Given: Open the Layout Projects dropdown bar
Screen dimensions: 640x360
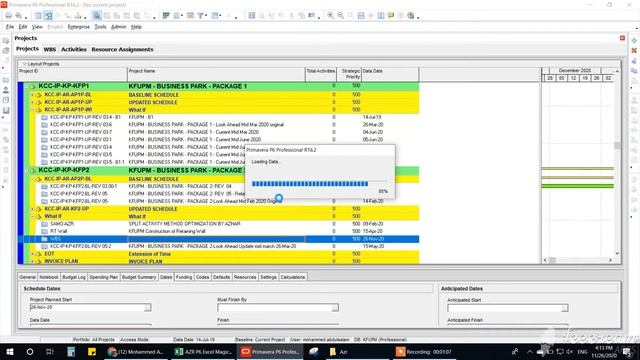Looking at the screenshot, I should click(41, 64).
